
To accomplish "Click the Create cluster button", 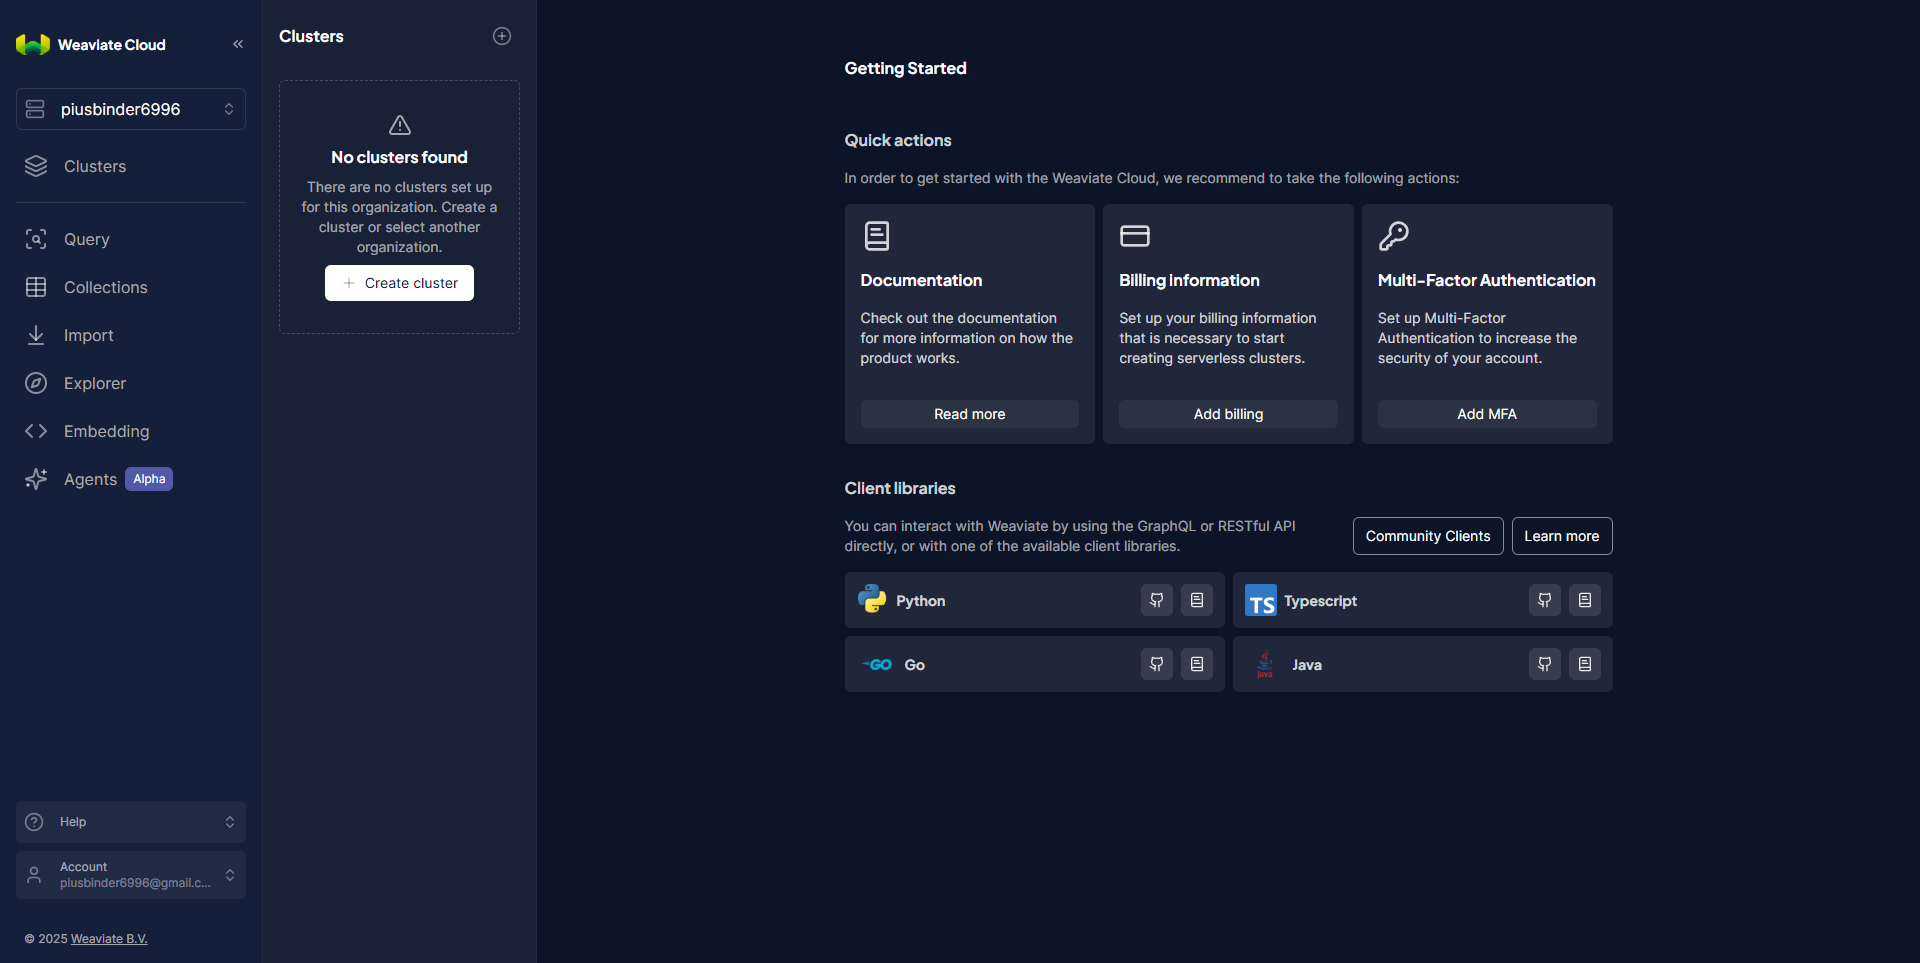I will (399, 283).
